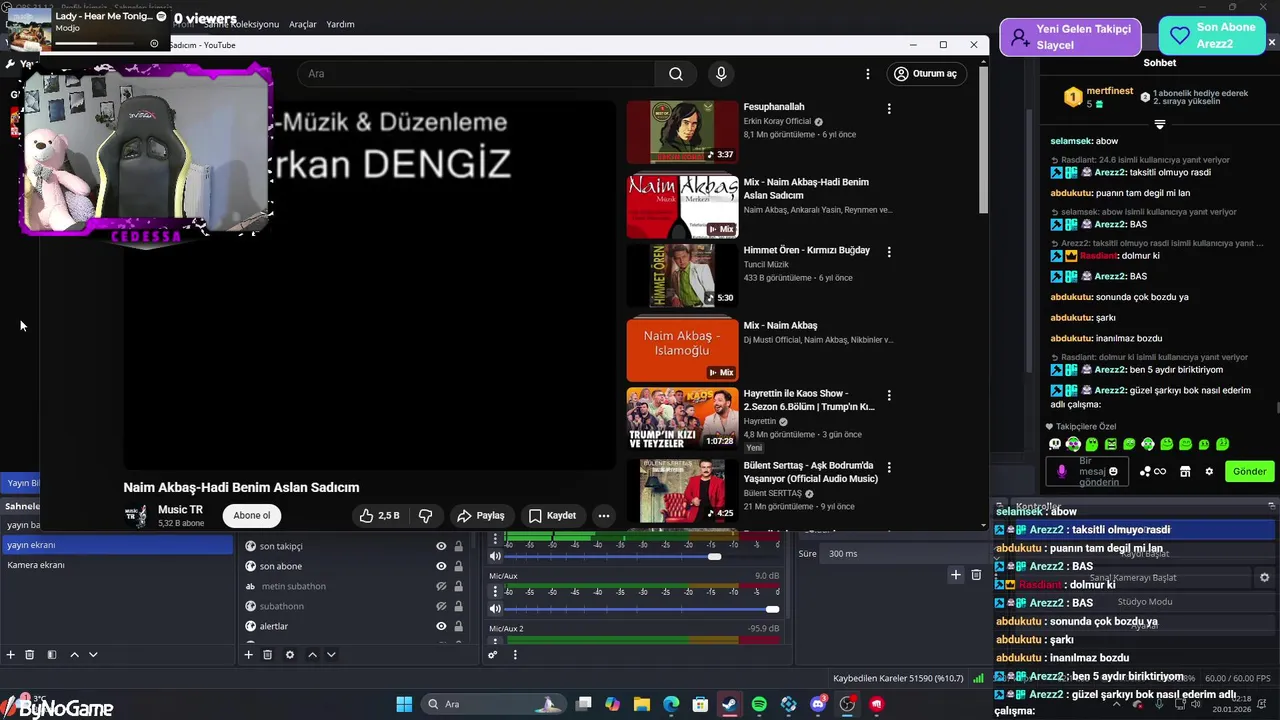Show the metin subathon source

pos(441,586)
